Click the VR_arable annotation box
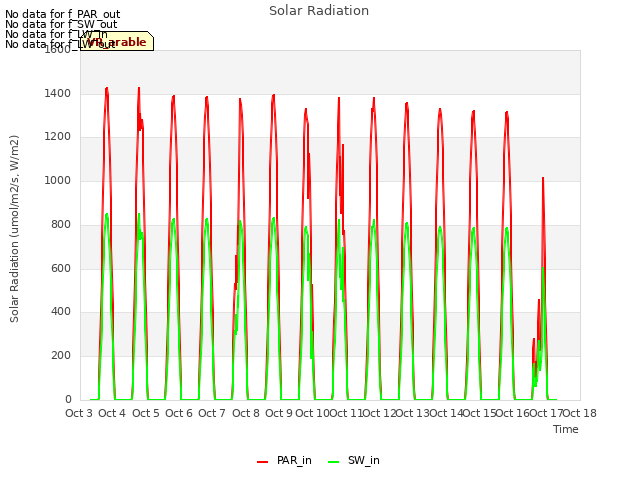 tap(117, 41)
